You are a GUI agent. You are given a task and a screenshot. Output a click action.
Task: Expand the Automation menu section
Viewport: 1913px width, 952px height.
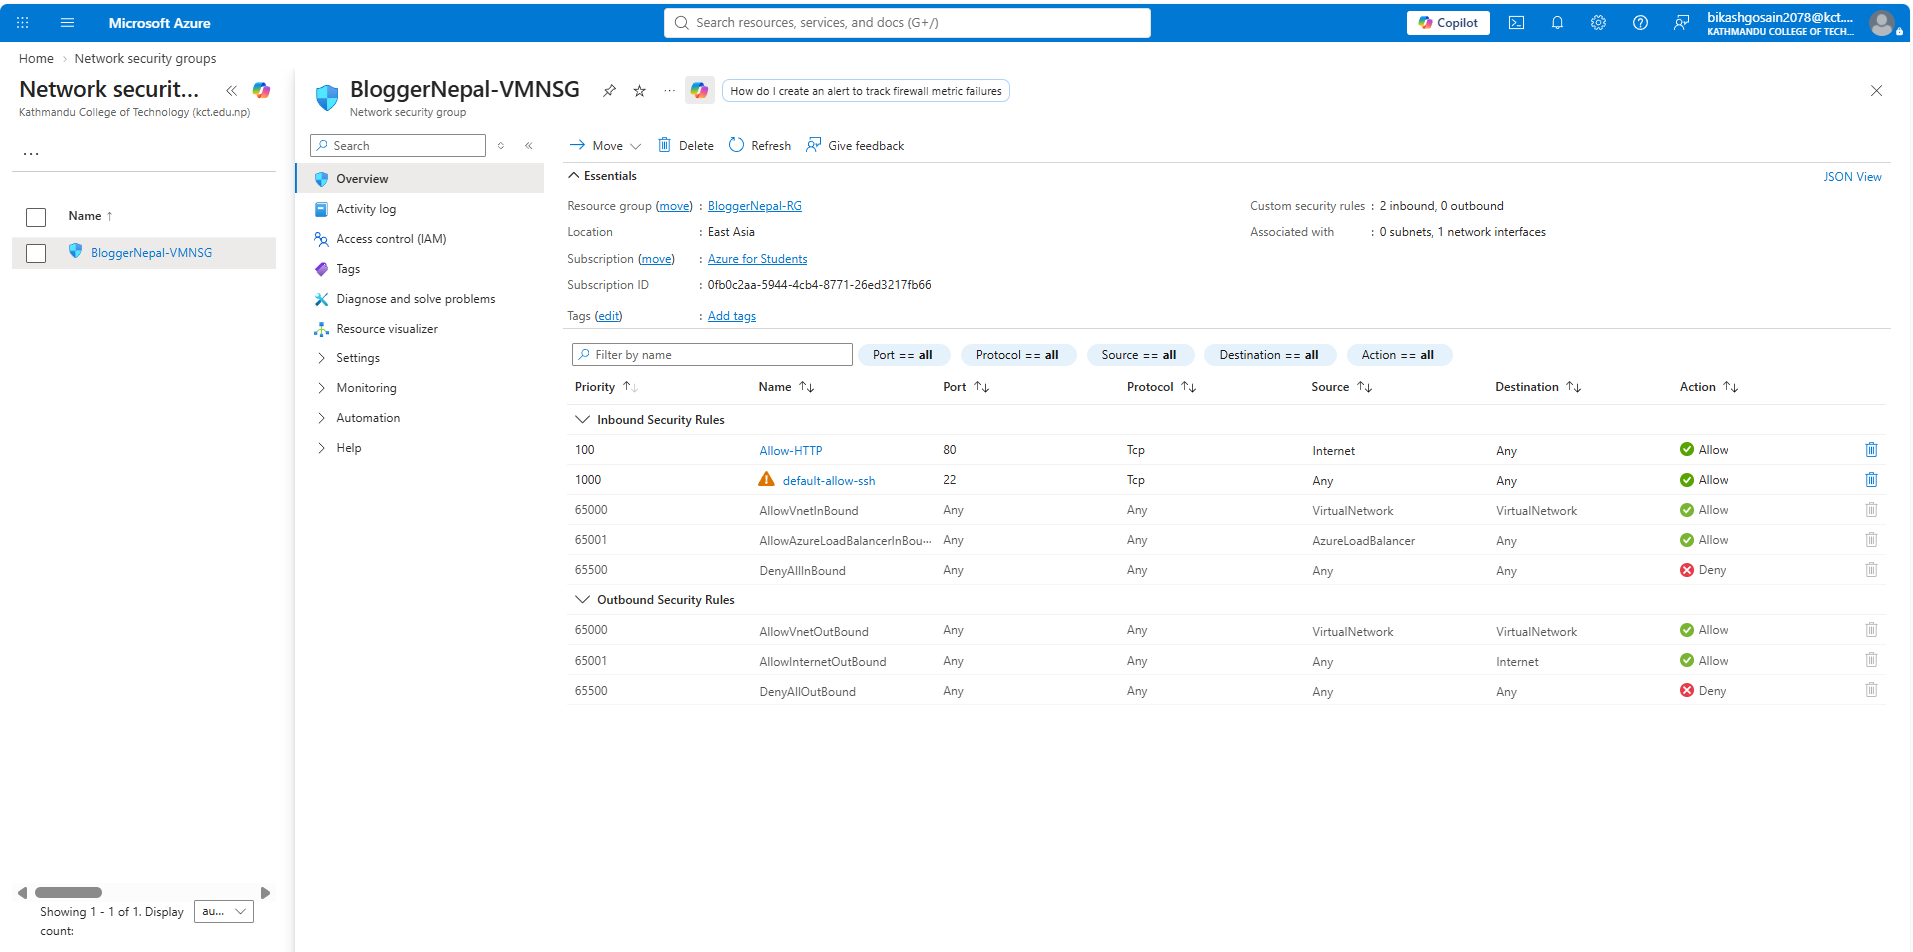pyautogui.click(x=368, y=418)
